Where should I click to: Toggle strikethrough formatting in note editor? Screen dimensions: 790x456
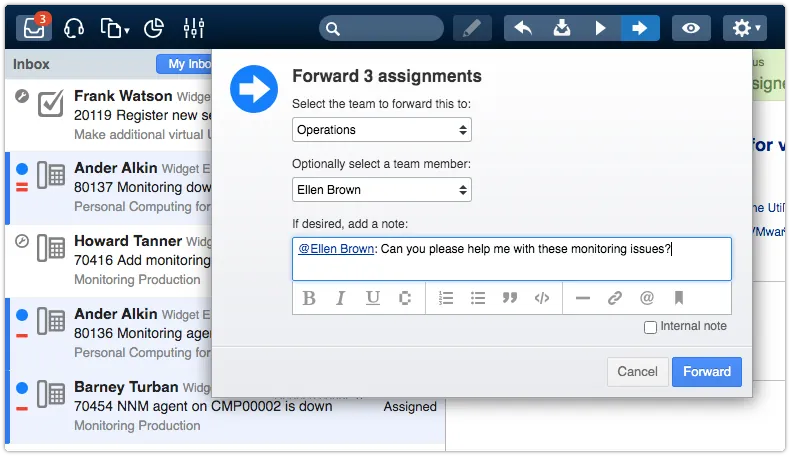pos(405,298)
